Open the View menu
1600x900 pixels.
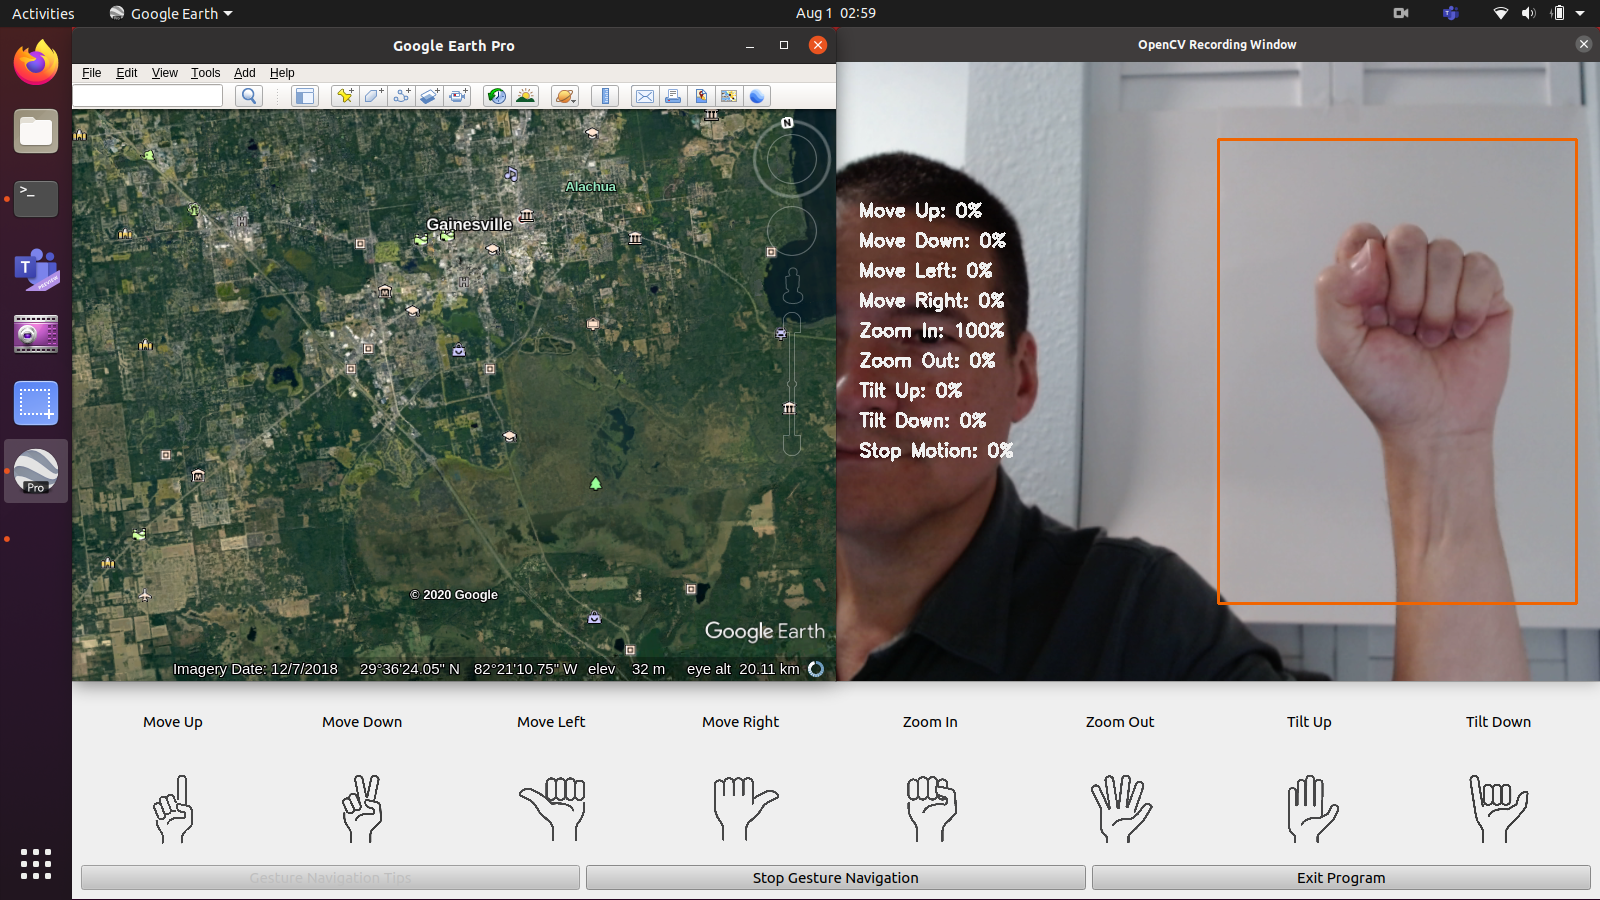[x=165, y=73]
